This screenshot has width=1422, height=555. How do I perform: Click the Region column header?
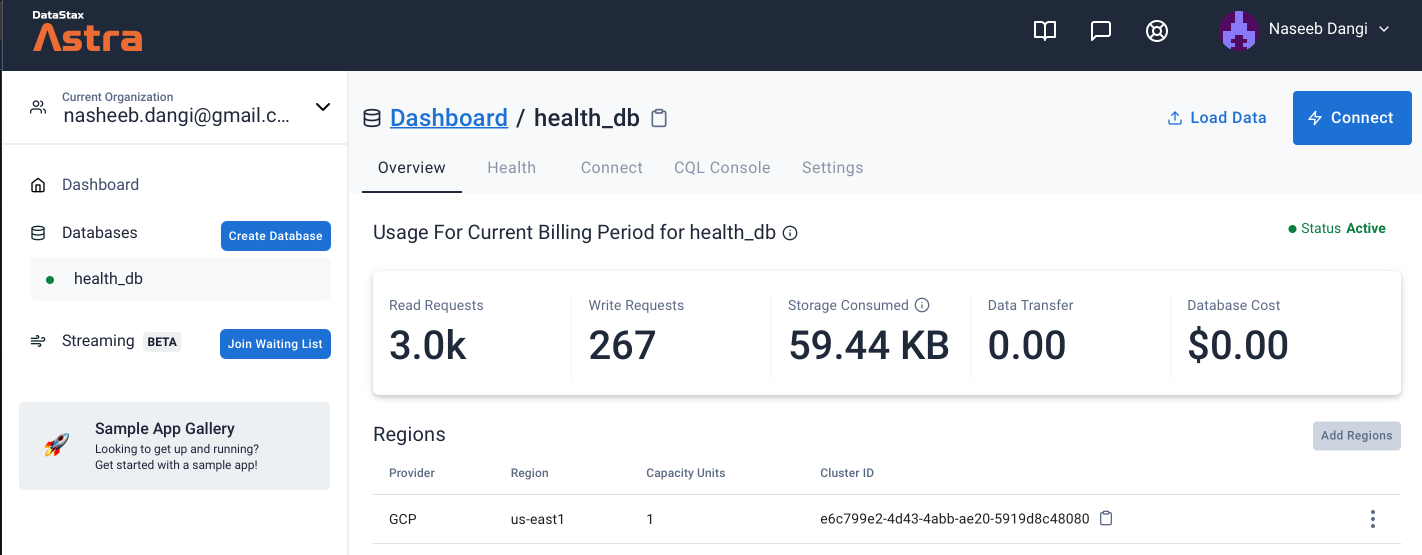pyautogui.click(x=529, y=473)
